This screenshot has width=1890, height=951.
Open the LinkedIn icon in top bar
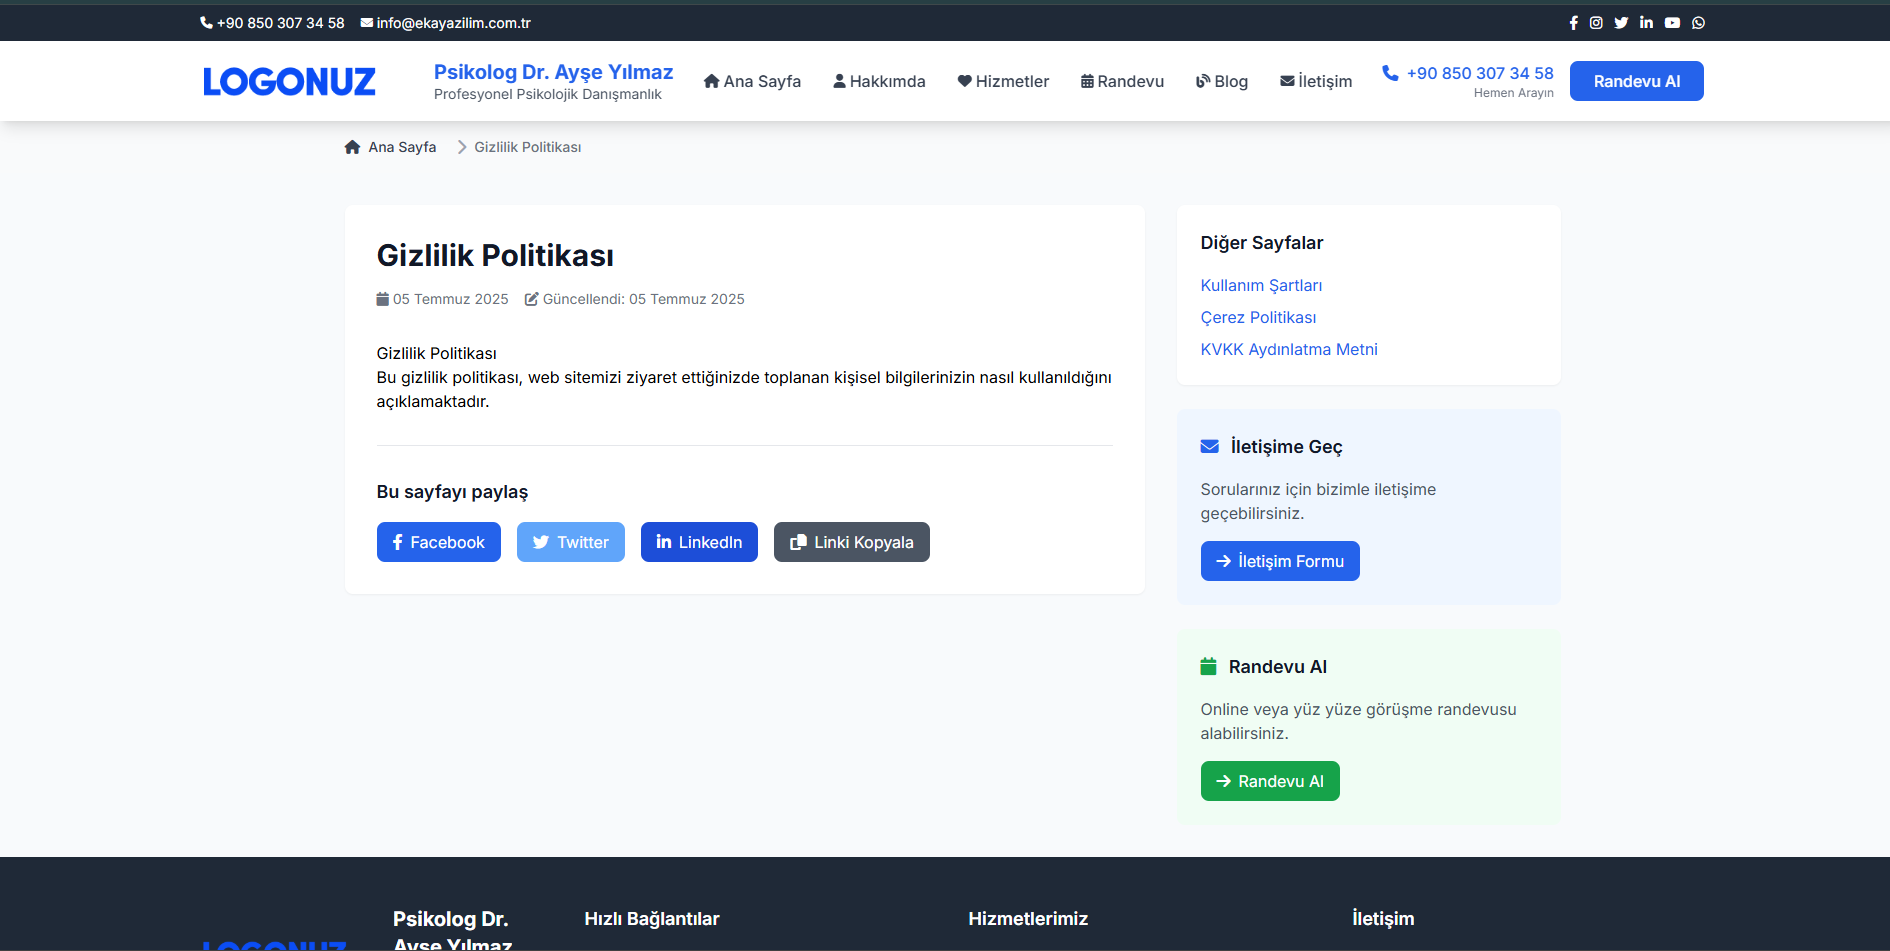(1646, 23)
